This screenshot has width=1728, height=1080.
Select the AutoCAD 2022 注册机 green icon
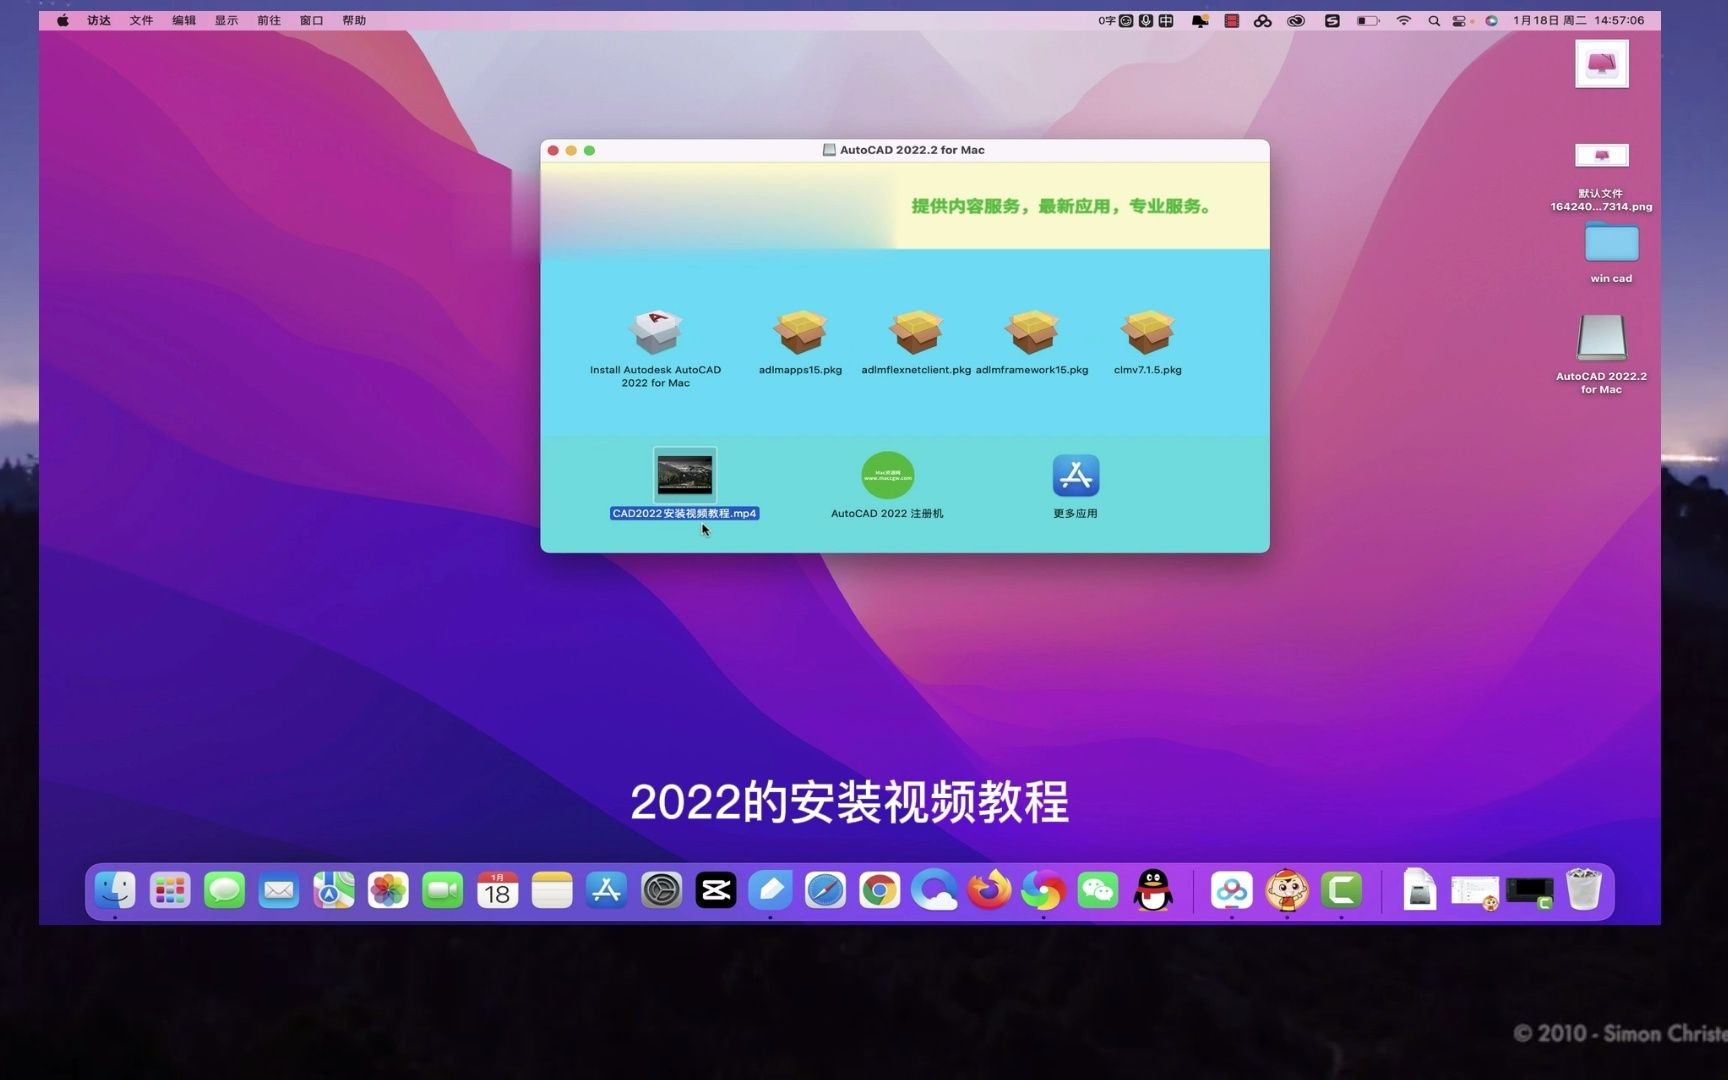(x=887, y=475)
